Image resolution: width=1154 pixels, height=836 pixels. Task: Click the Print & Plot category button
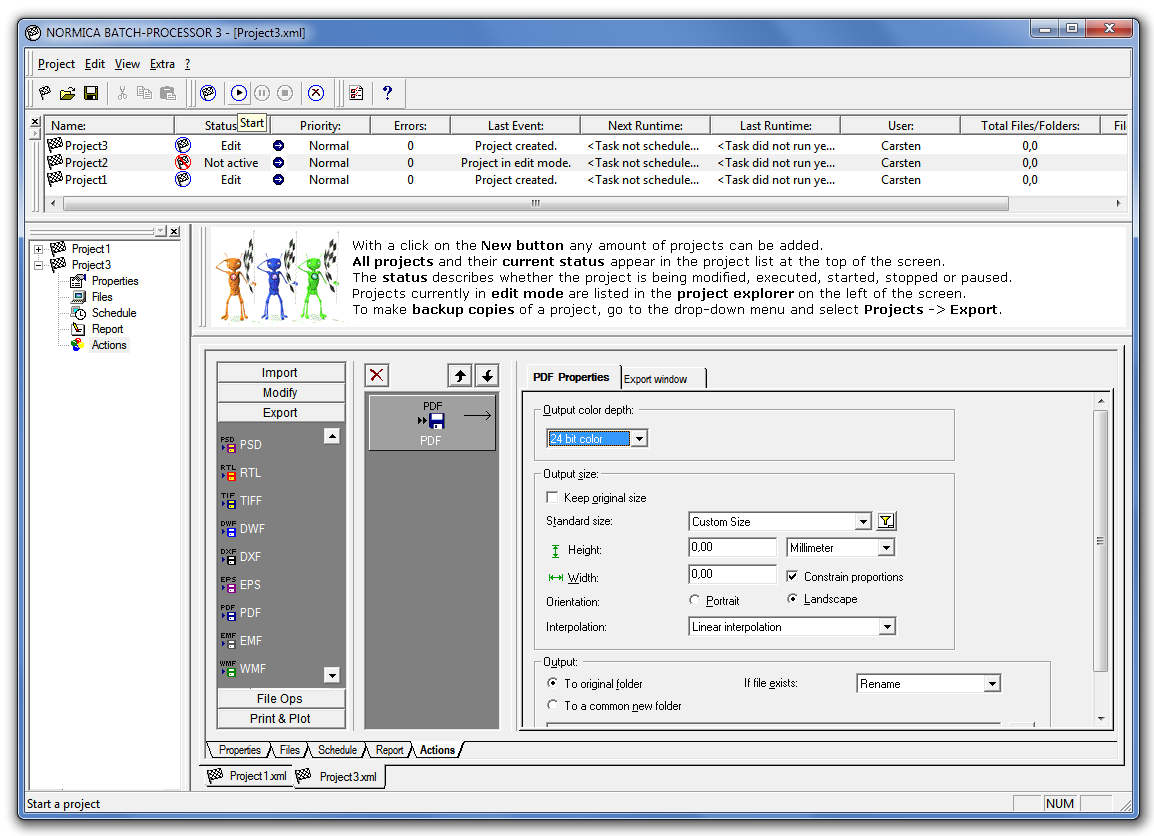pos(280,719)
